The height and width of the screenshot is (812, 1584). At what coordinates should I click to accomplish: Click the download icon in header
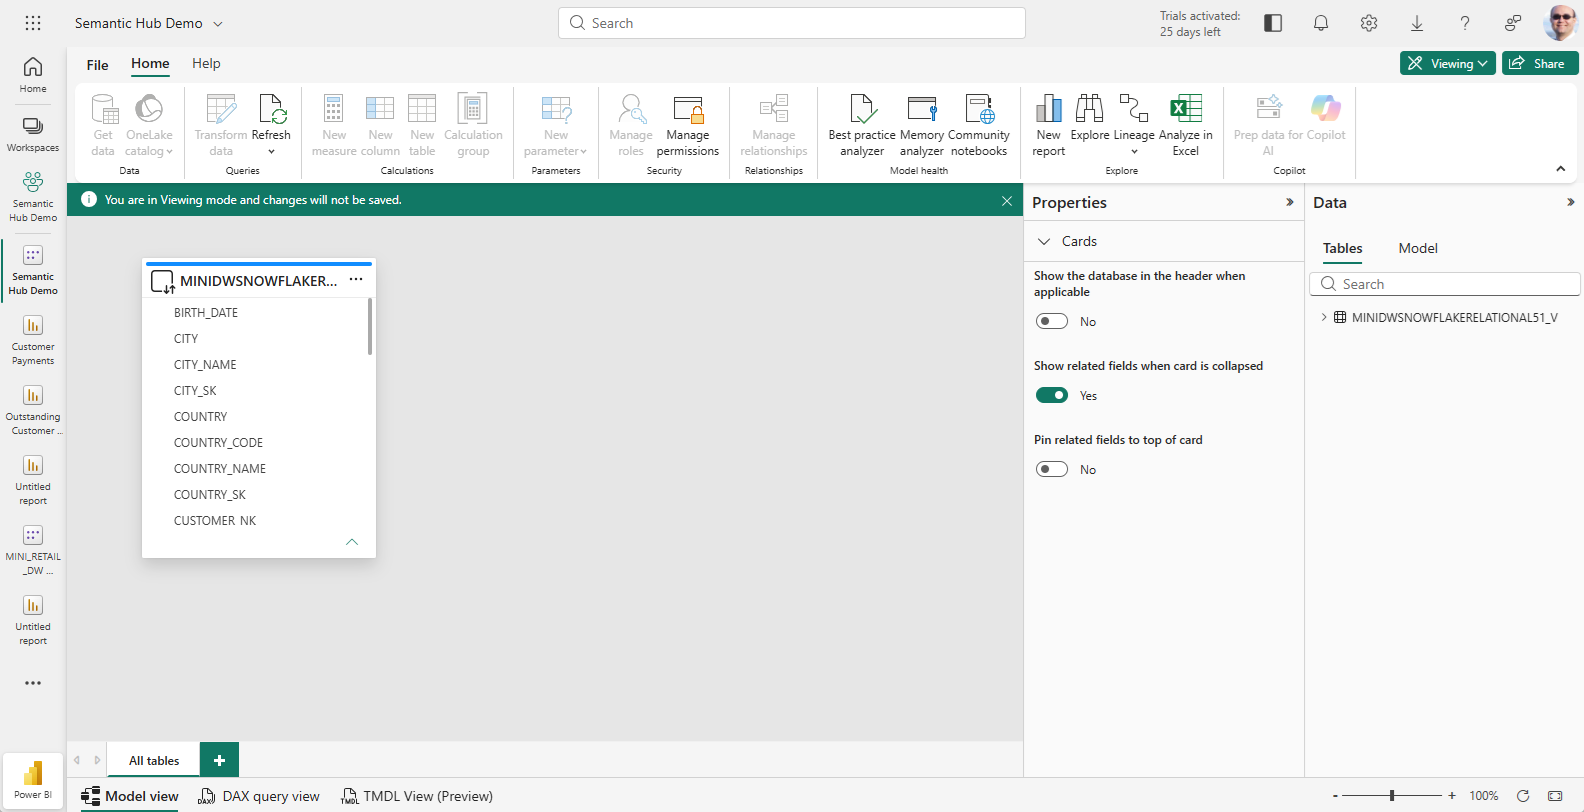coord(1417,23)
